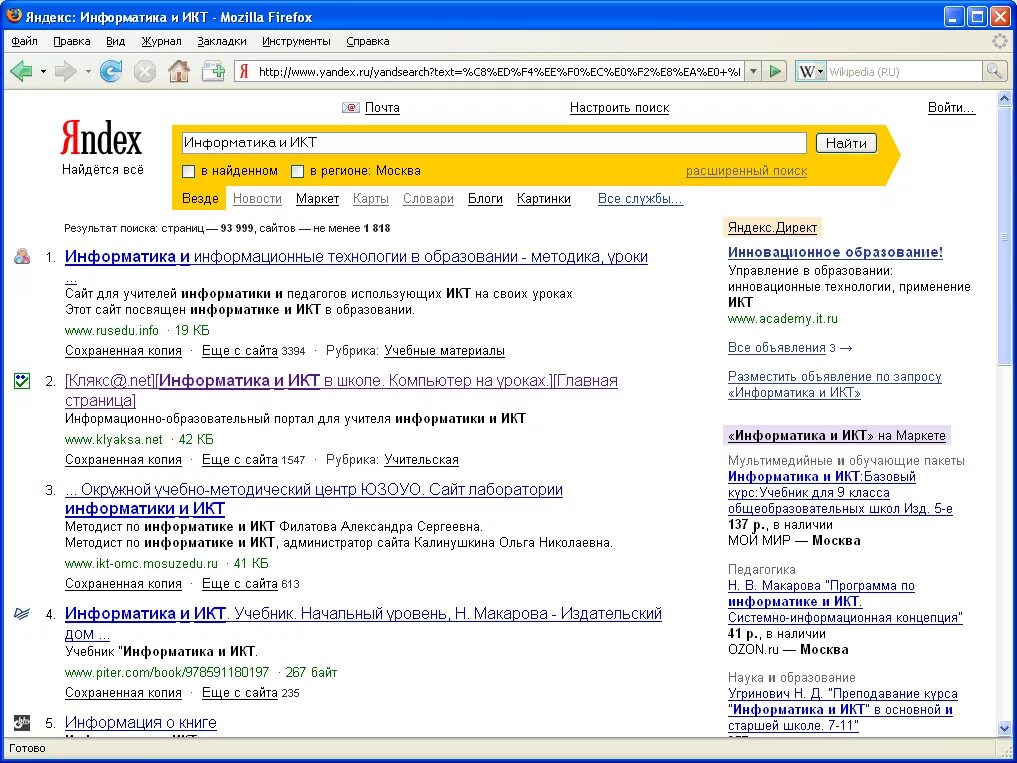Switch to the Карты tab
The width and height of the screenshot is (1017, 763).
[370, 199]
